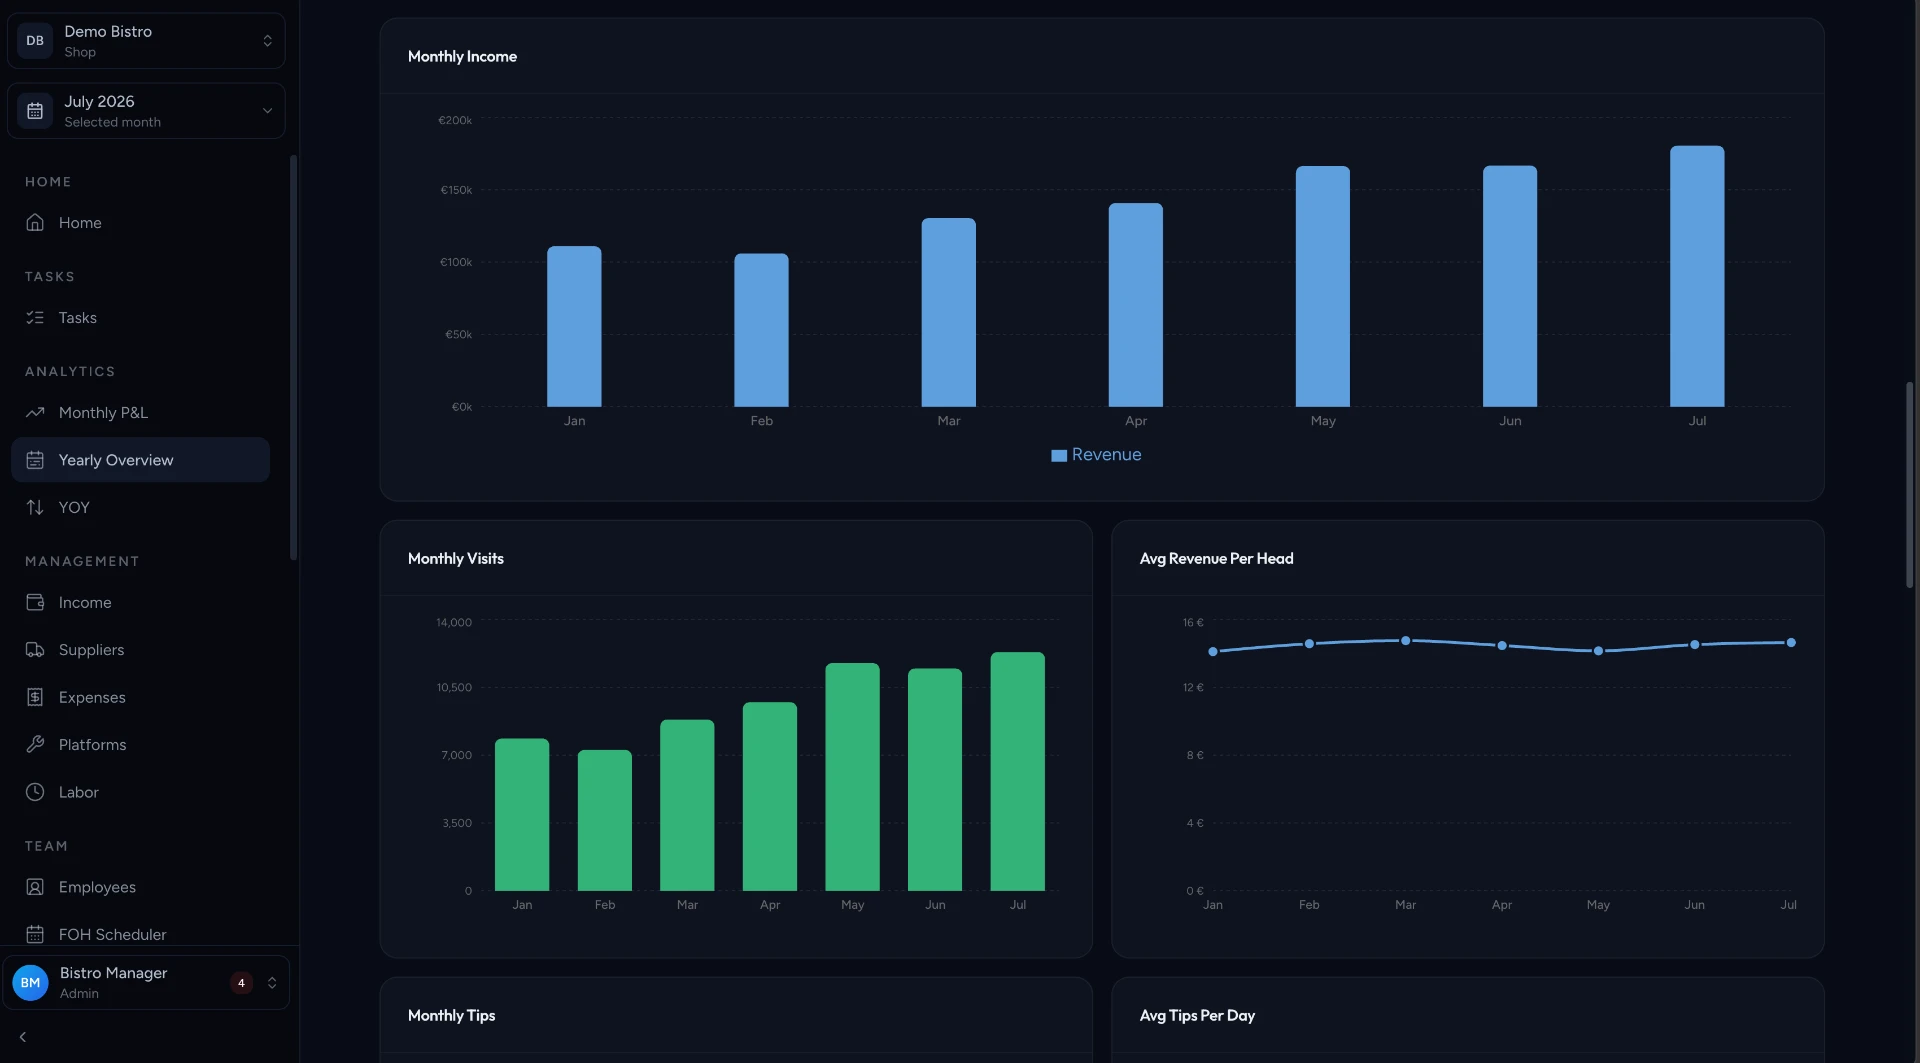This screenshot has height=1063, width=1920.
Task: Click the €200k axis label
Action: point(455,120)
